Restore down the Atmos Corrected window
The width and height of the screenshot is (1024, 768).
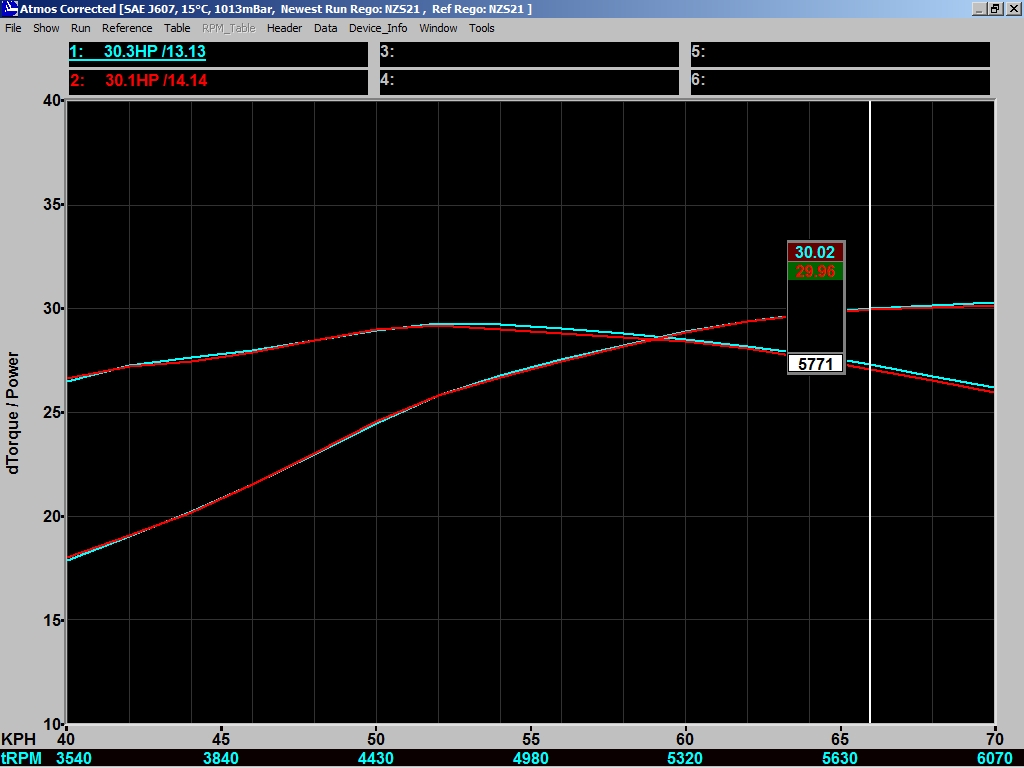tap(995, 8)
